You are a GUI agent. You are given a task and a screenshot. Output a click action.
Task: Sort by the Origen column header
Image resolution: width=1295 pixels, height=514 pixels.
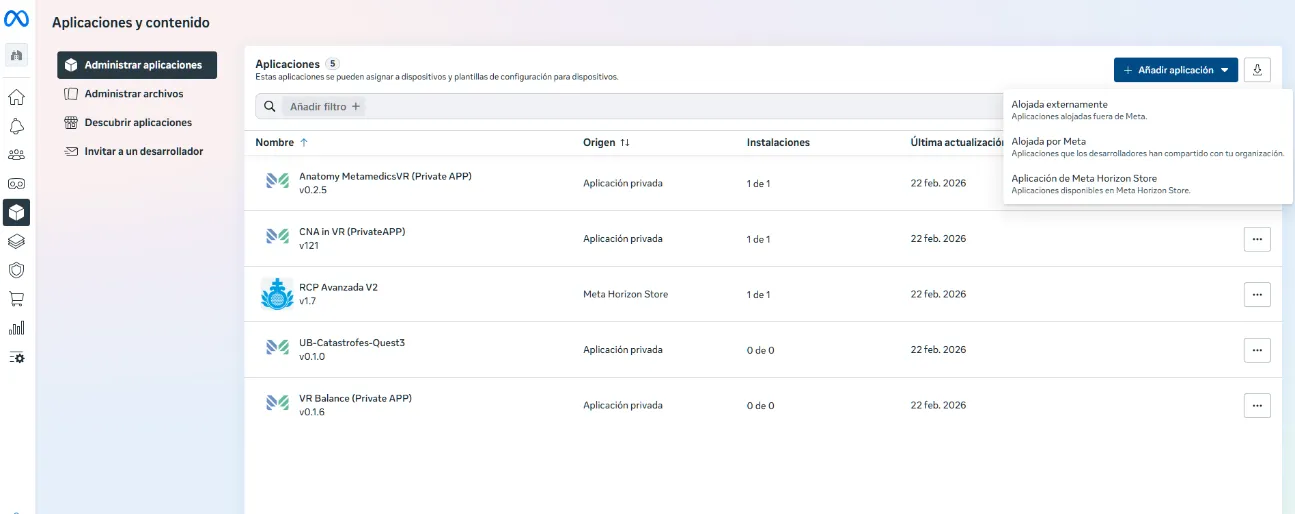(x=606, y=142)
